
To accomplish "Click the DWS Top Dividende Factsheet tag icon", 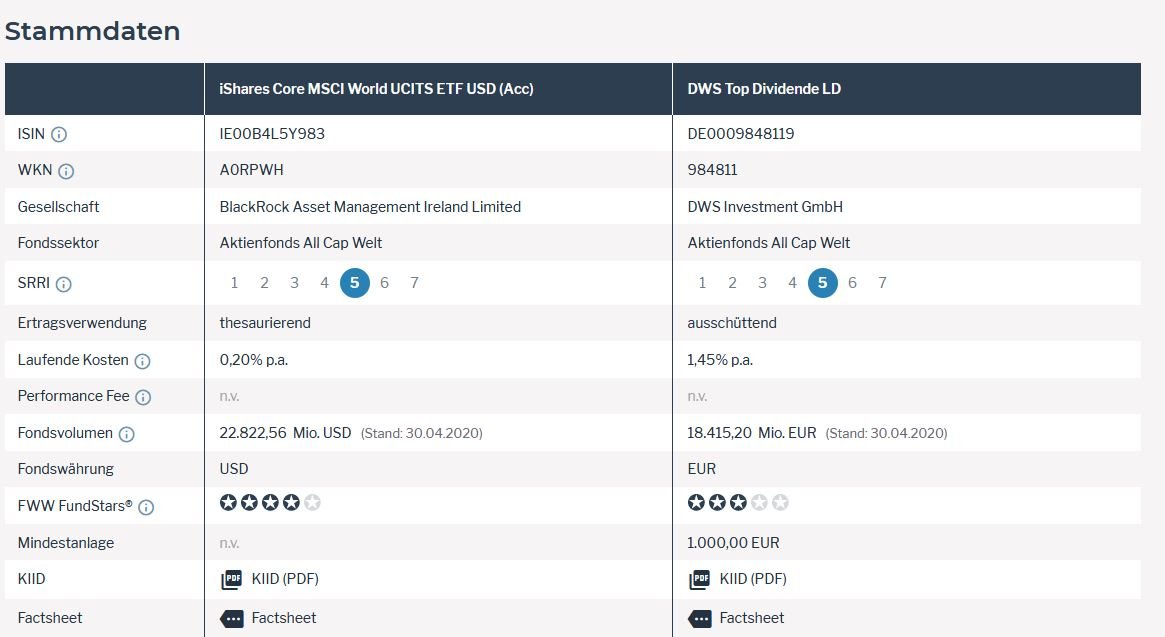I will [699, 618].
